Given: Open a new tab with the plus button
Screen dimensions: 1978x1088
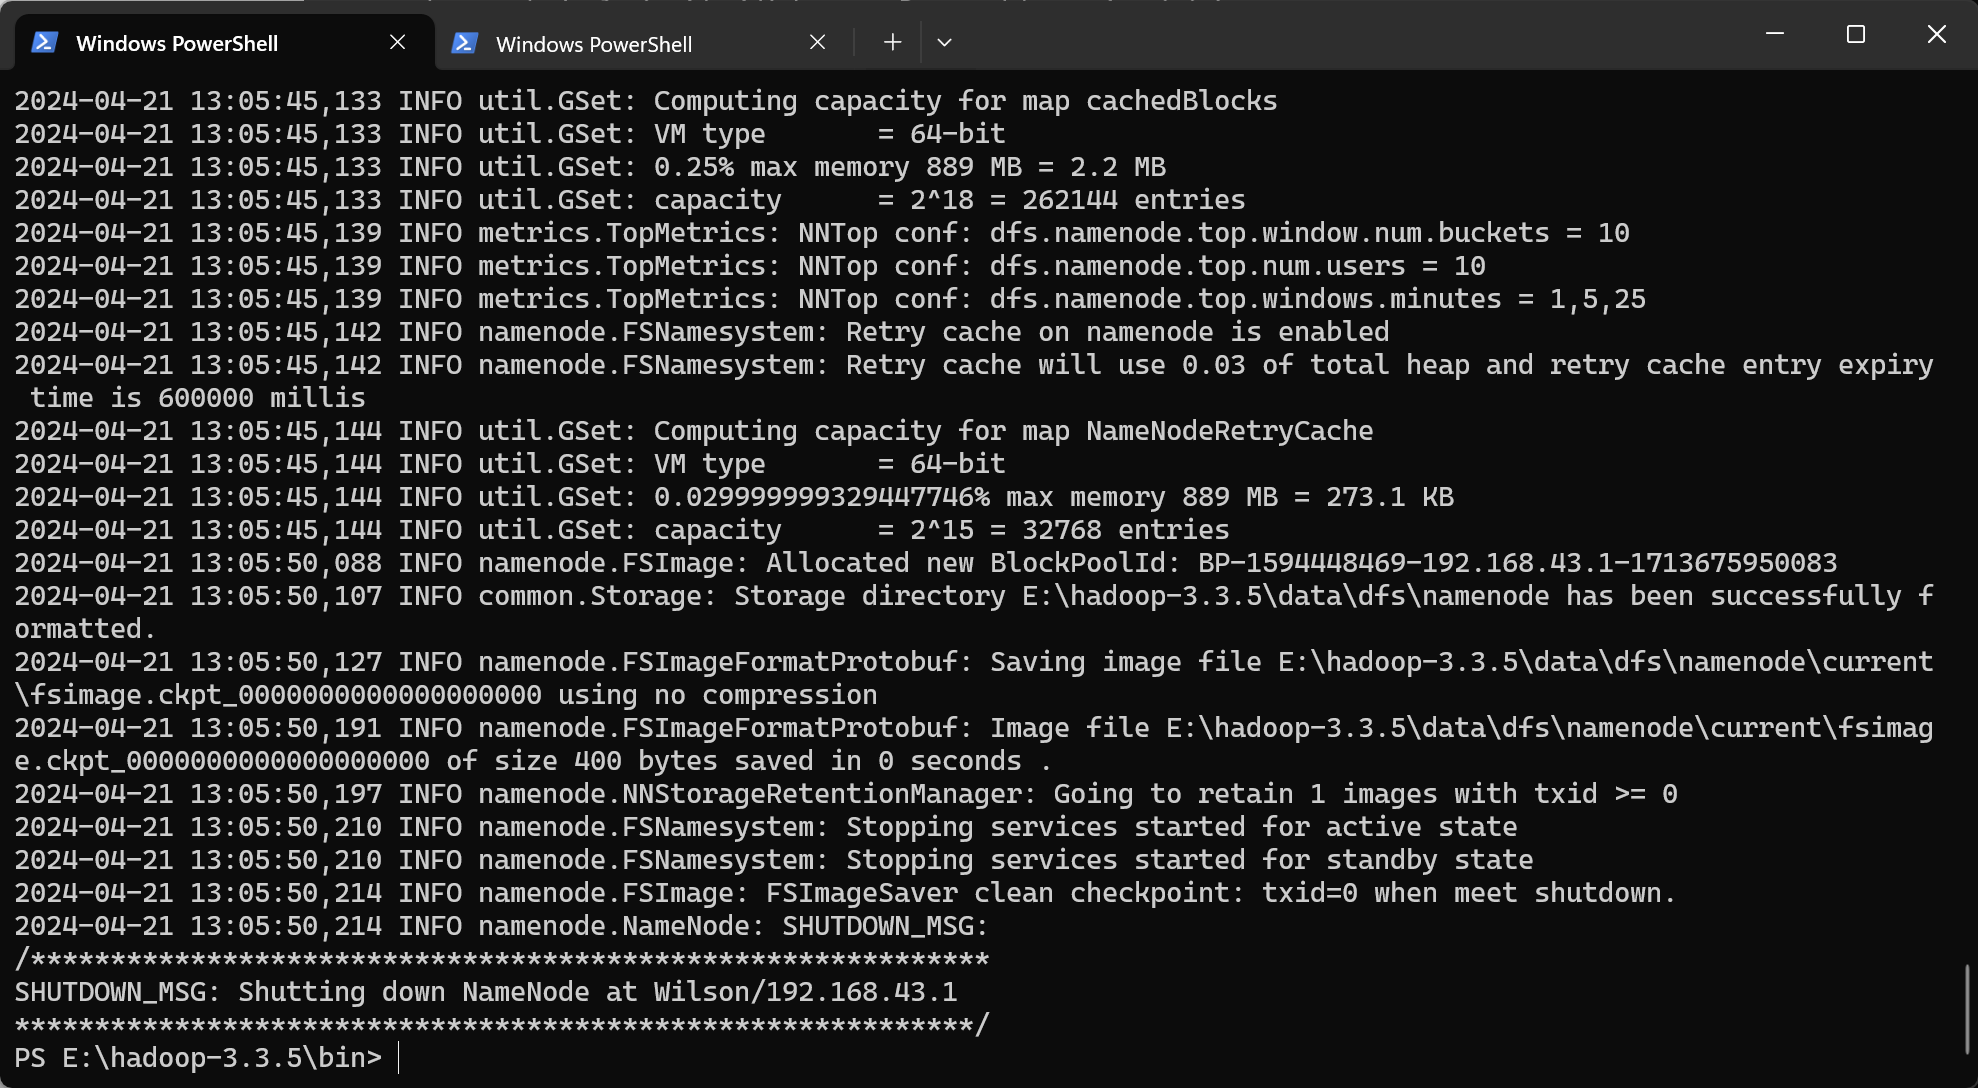Looking at the screenshot, I should 892,42.
